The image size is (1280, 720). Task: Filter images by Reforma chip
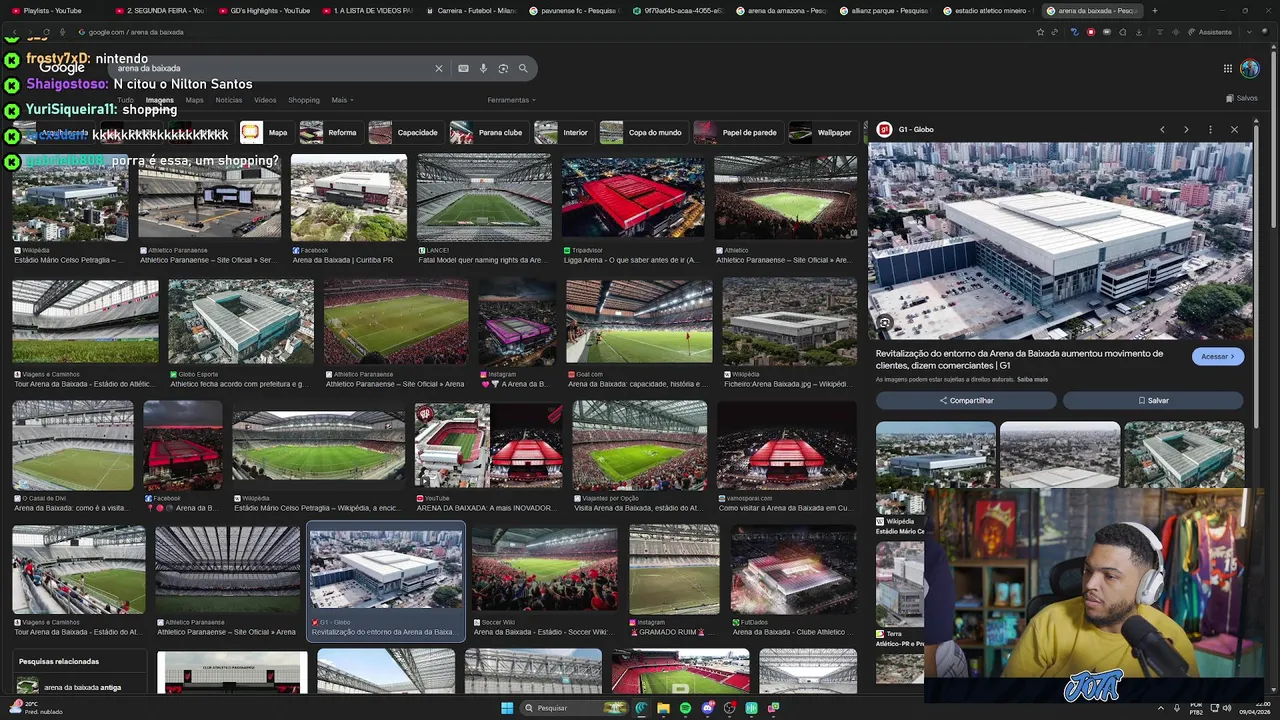tap(329, 132)
